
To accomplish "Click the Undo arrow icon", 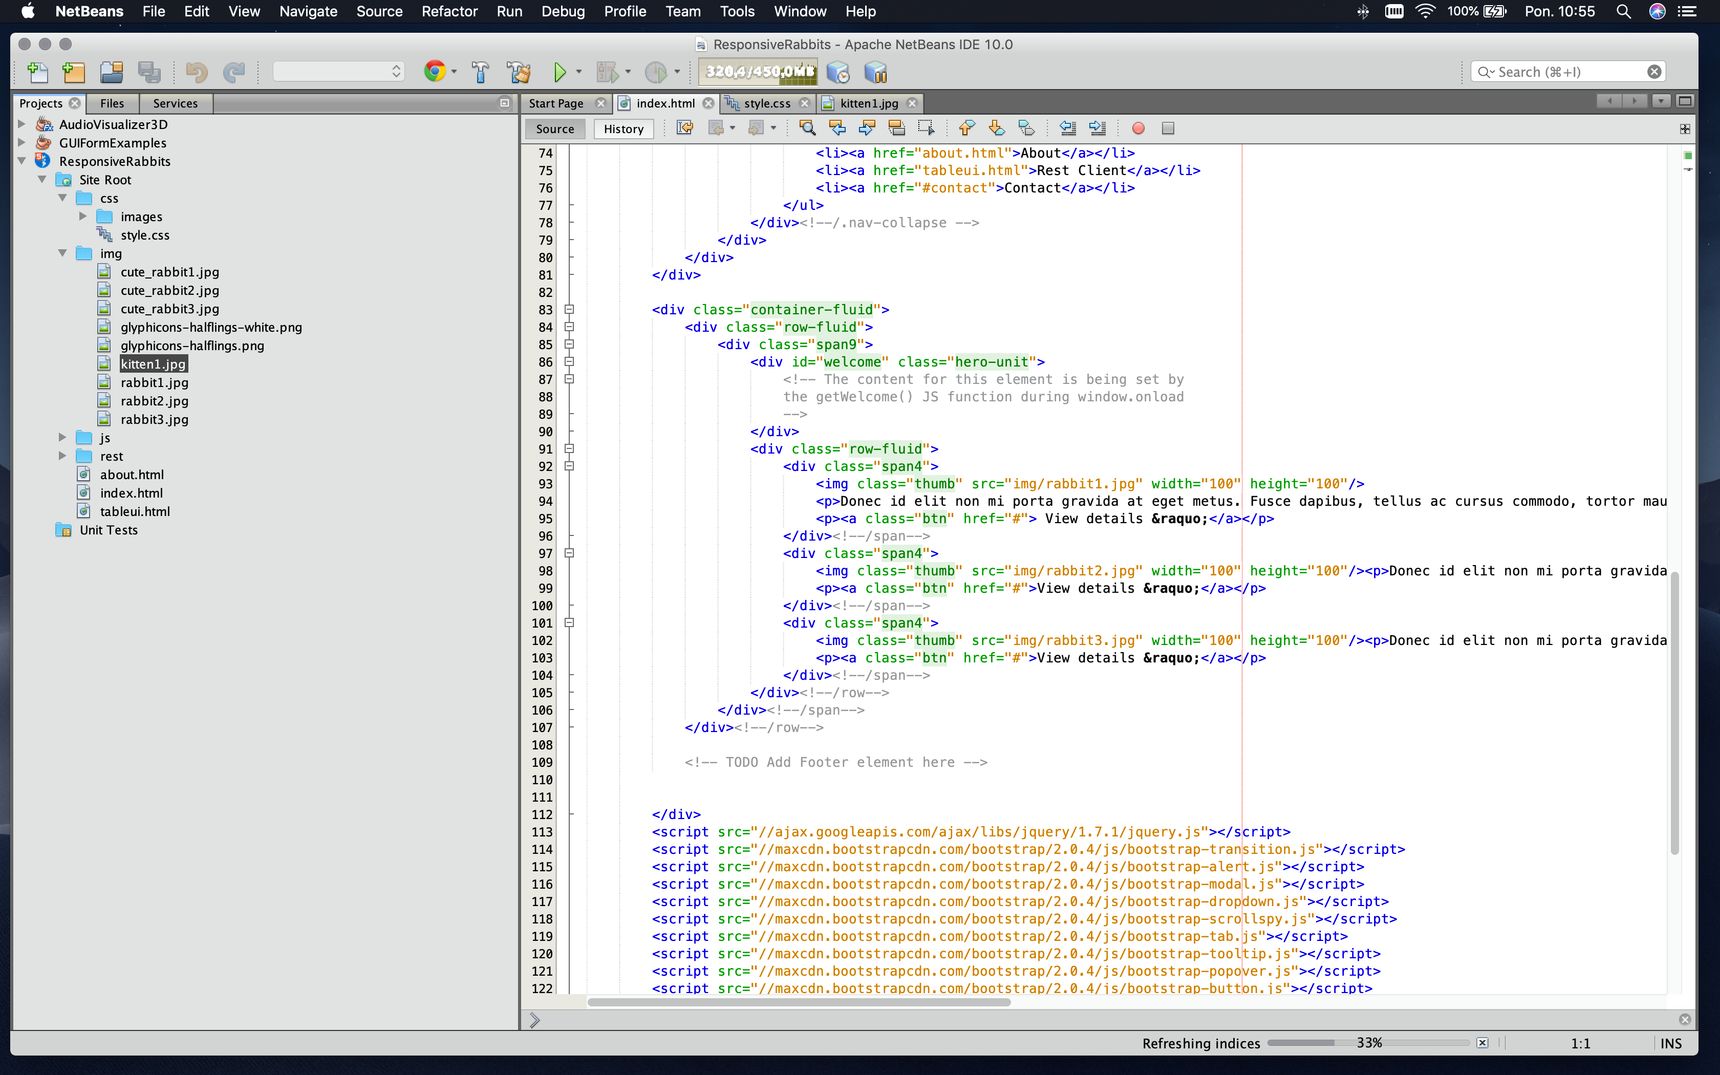I will [197, 72].
